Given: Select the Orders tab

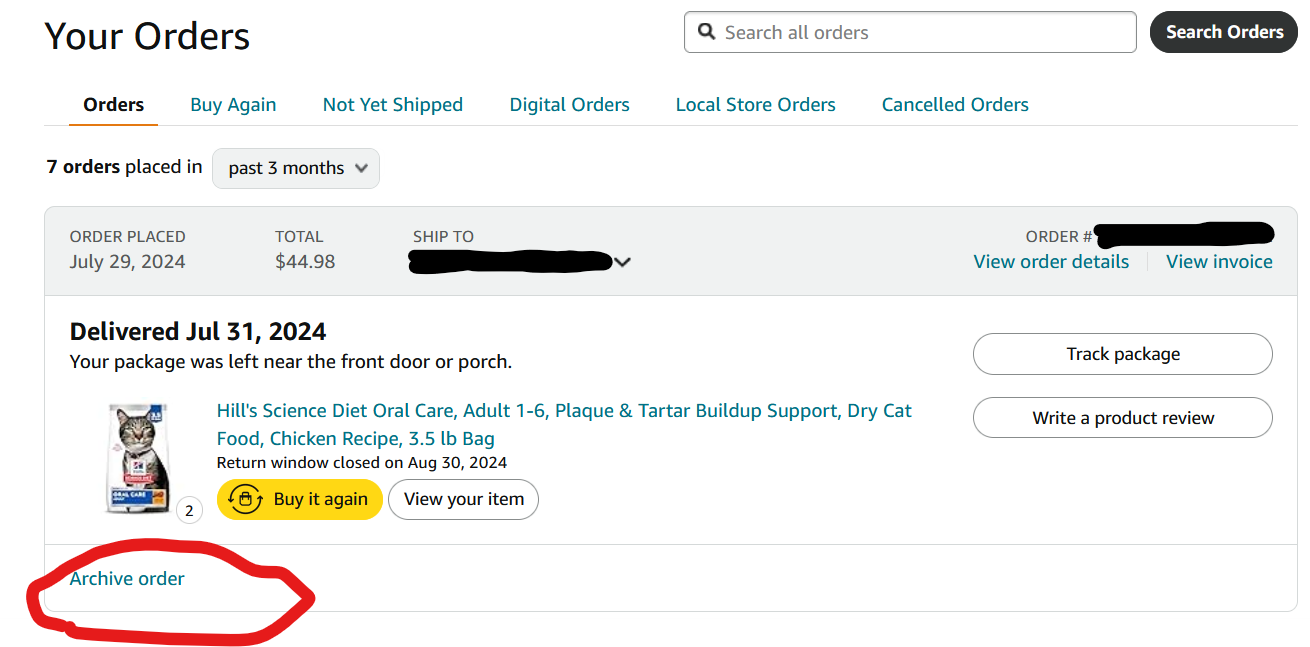Looking at the screenshot, I should pos(113,105).
